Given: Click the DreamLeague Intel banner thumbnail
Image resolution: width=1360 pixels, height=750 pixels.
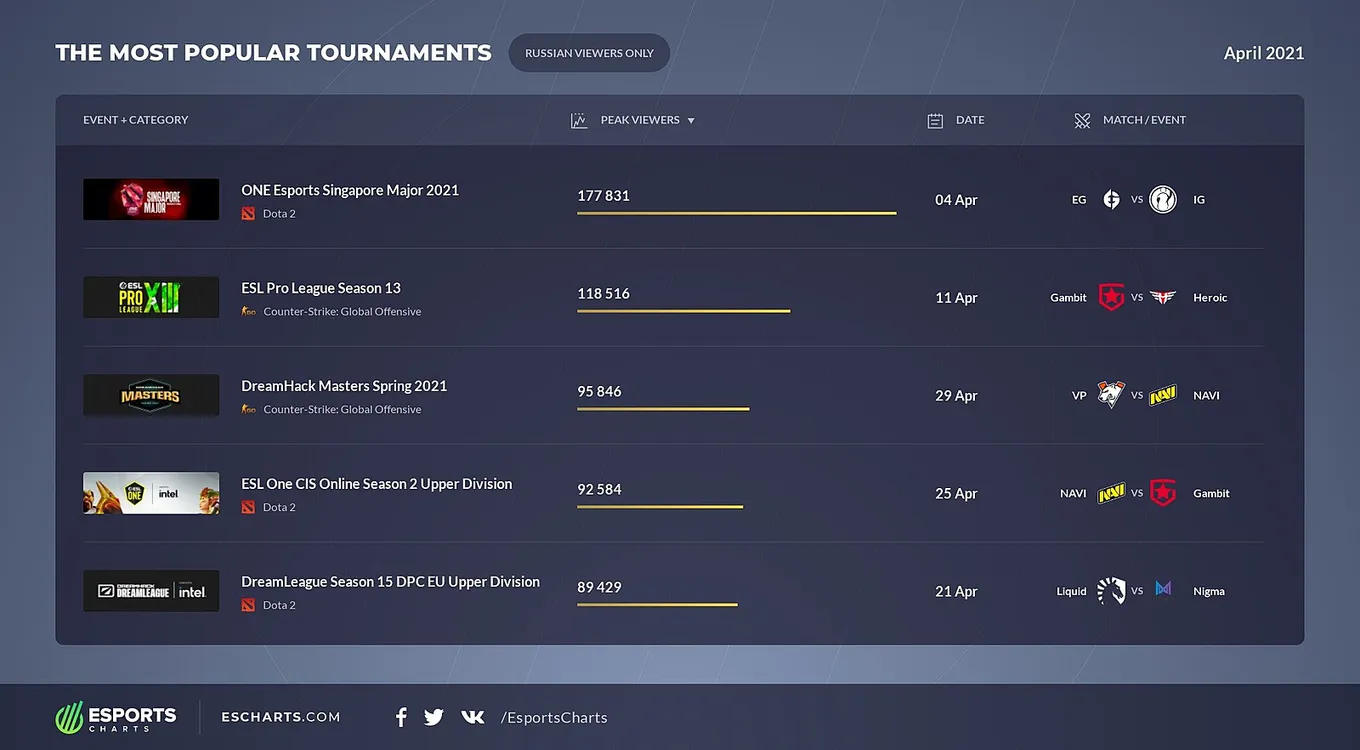Looking at the screenshot, I should [151, 591].
